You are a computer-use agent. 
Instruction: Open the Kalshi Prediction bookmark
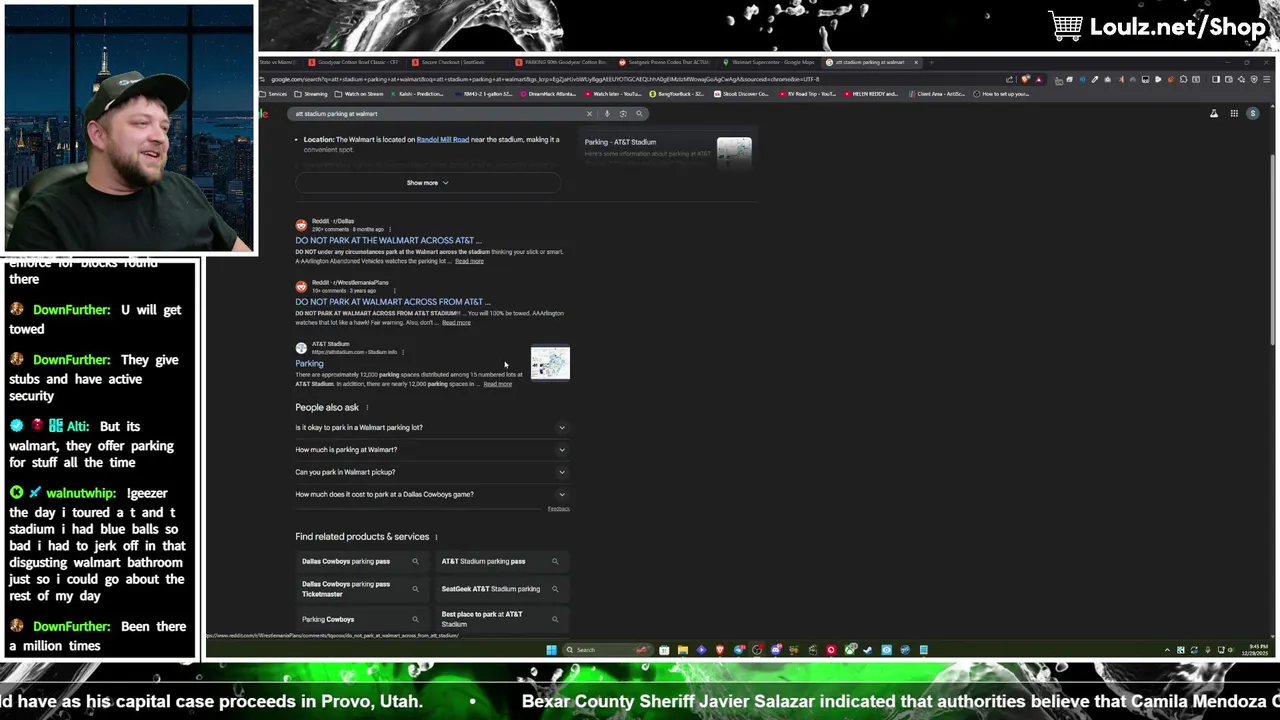point(416,94)
